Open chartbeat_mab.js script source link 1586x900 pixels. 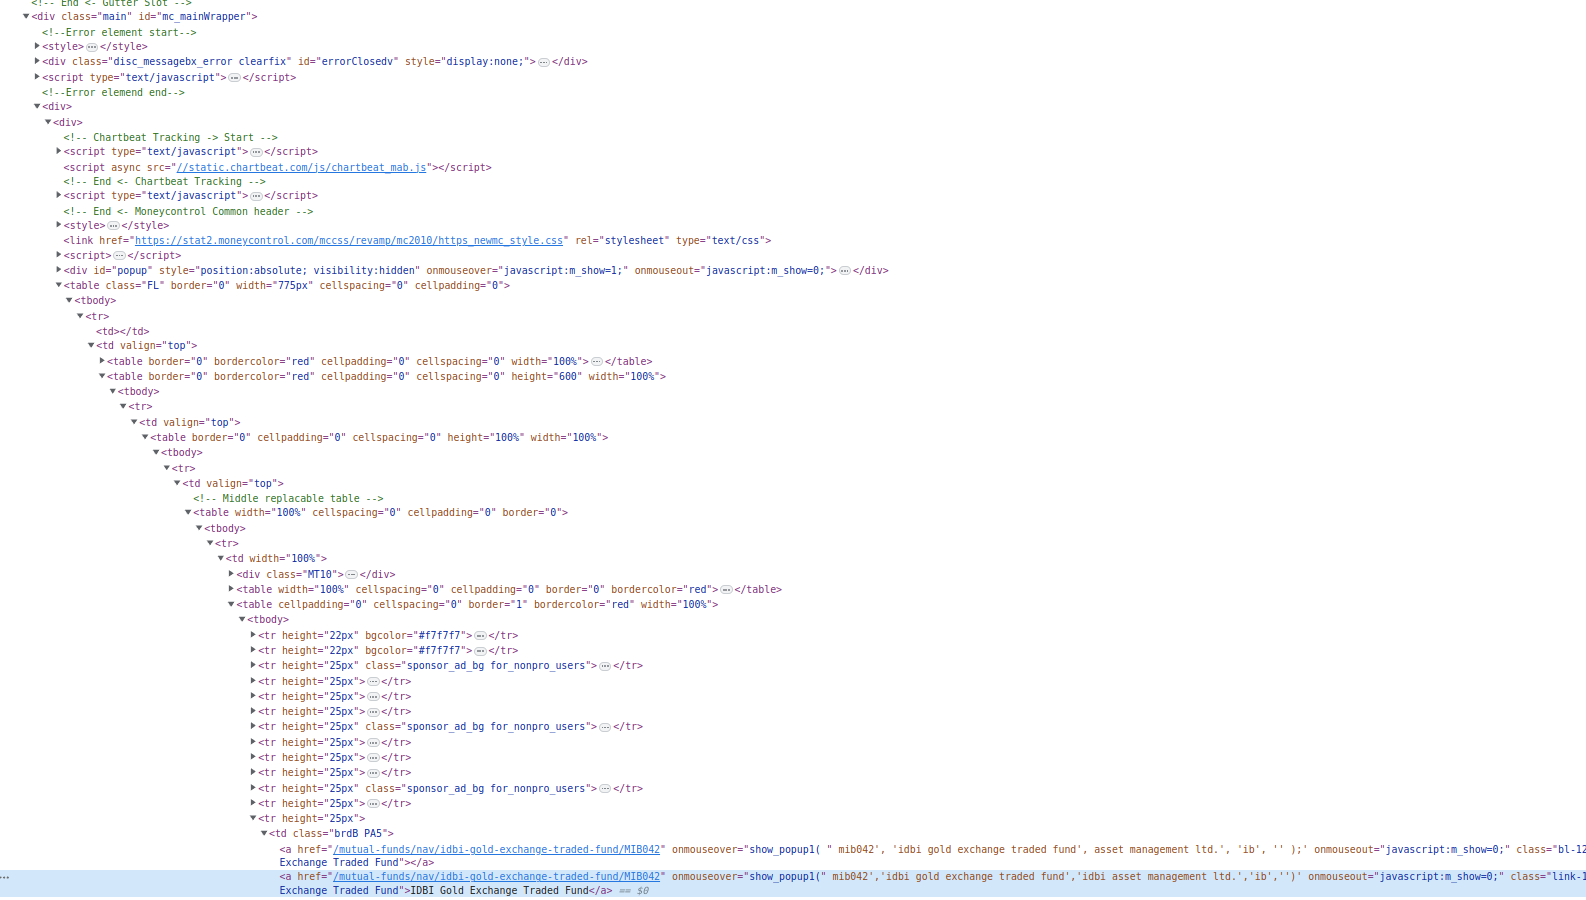click(302, 167)
